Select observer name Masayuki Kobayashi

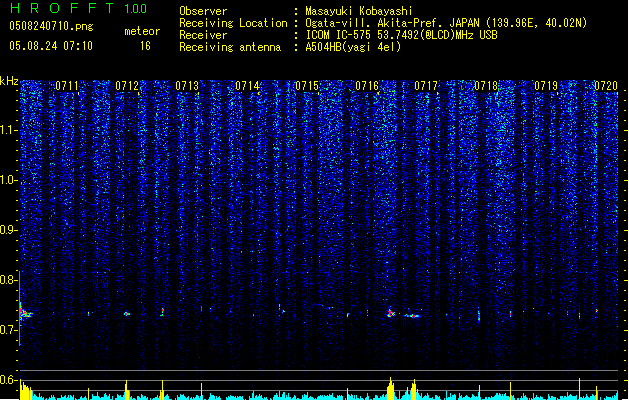[359, 11]
